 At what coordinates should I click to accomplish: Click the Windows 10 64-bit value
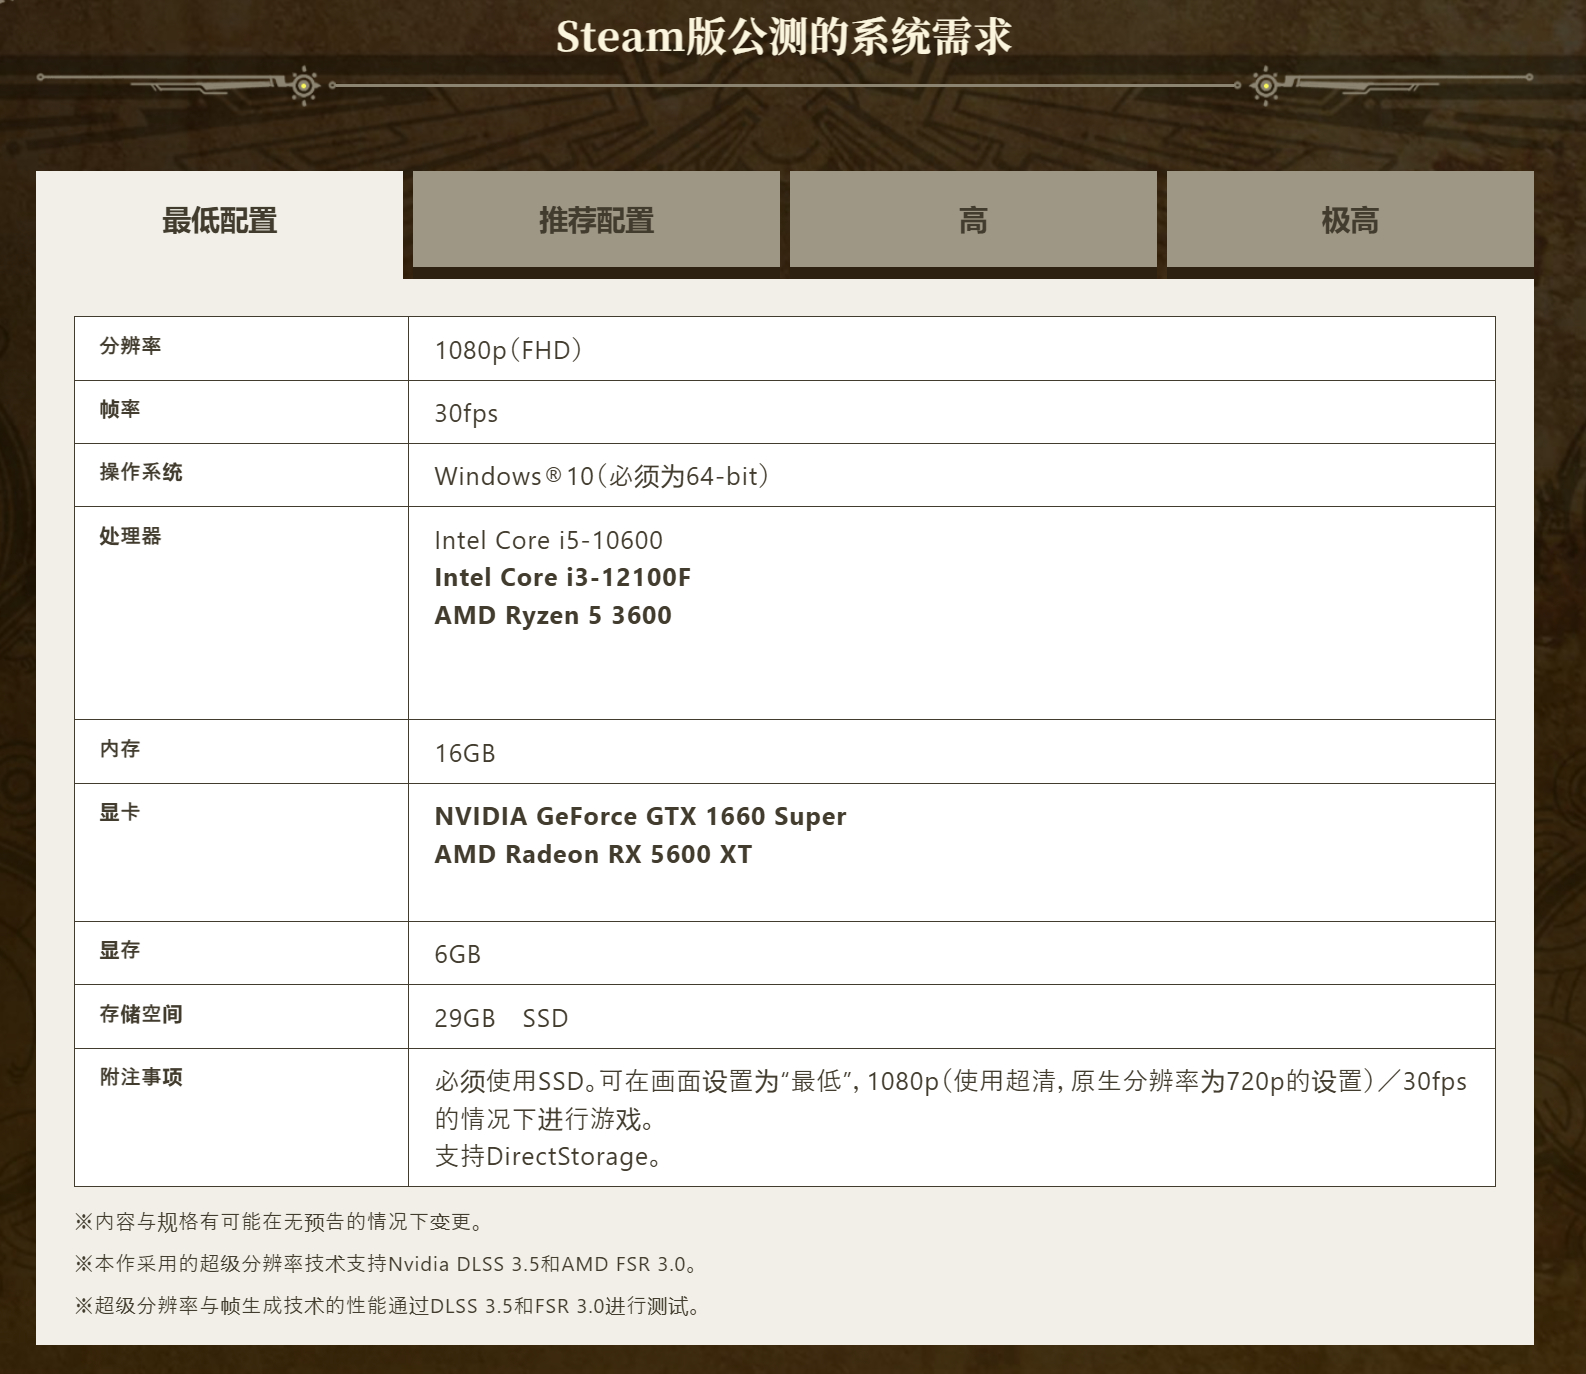pyautogui.click(x=602, y=476)
